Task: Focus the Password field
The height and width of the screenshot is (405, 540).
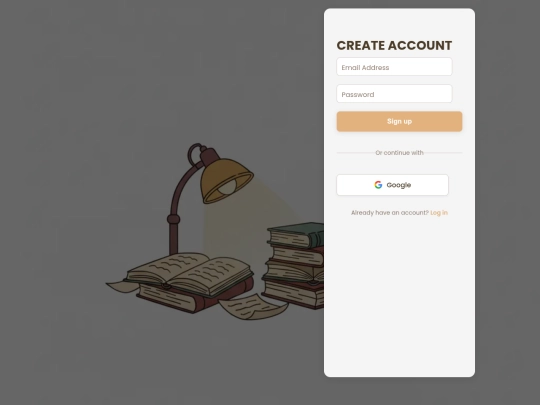Action: point(394,94)
